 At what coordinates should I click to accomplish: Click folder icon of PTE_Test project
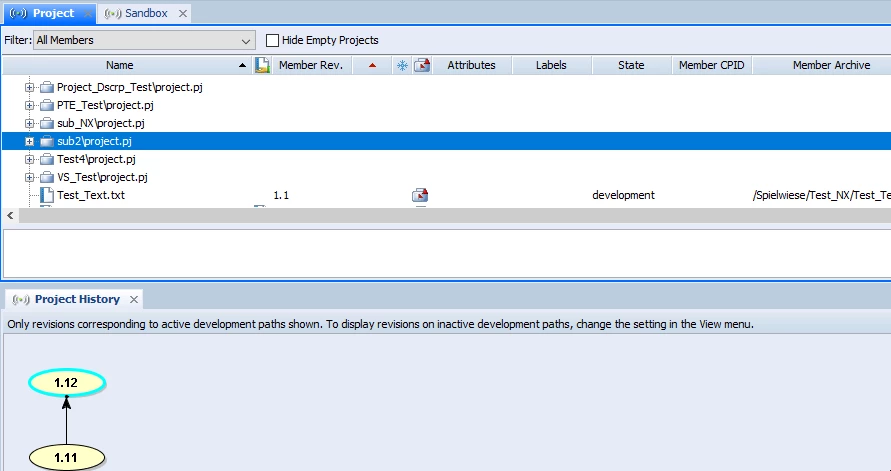(x=47, y=105)
